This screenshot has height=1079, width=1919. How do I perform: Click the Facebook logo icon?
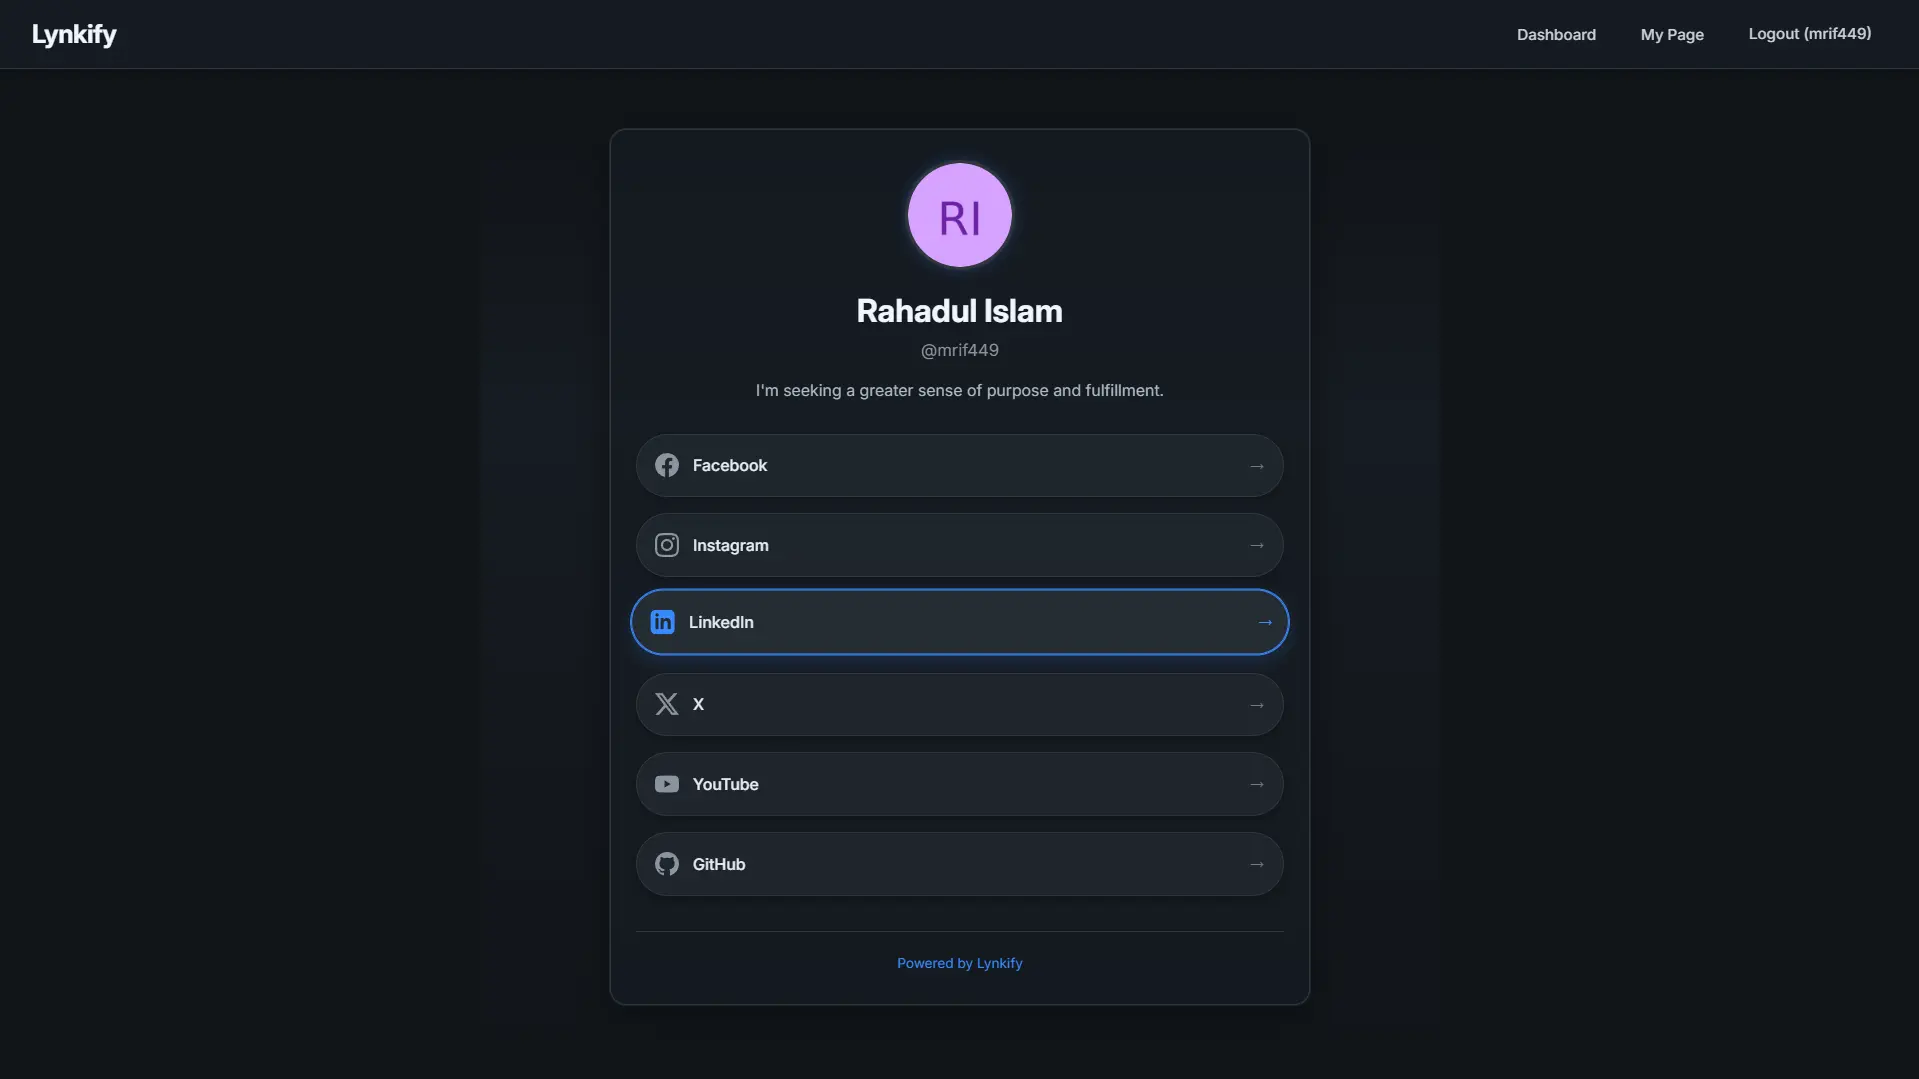point(666,465)
